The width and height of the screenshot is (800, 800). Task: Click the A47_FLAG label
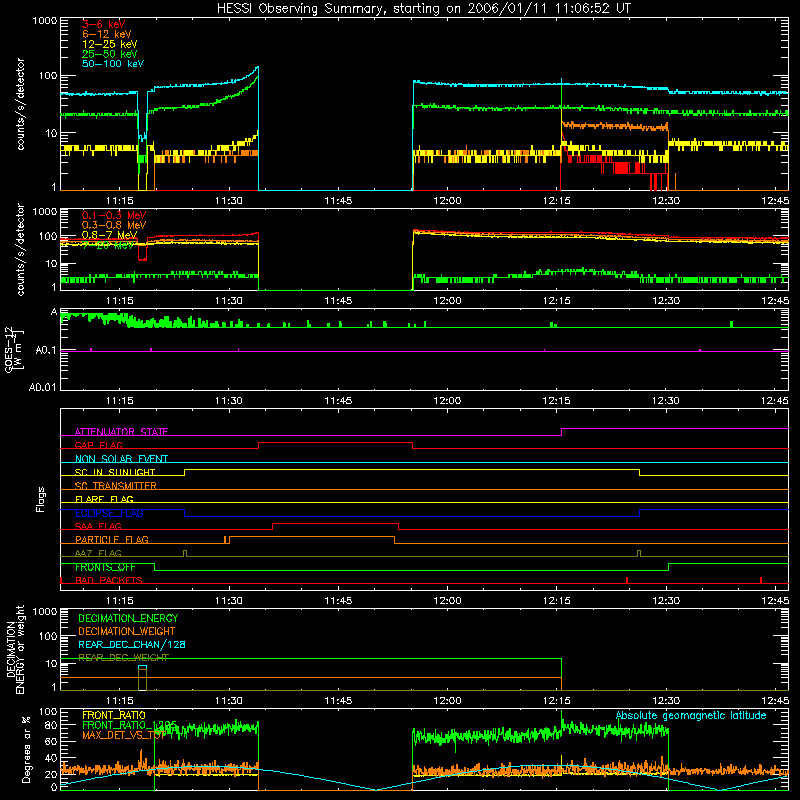[98, 554]
